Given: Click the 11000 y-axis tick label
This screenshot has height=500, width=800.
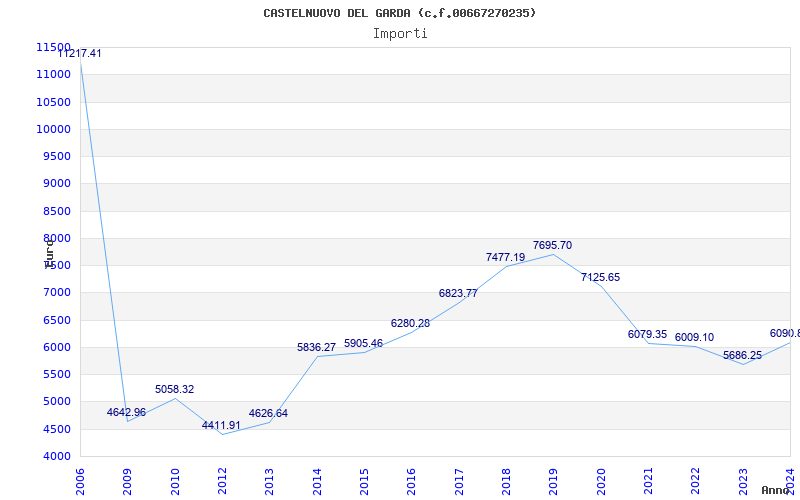Looking at the screenshot, I should (53, 74).
